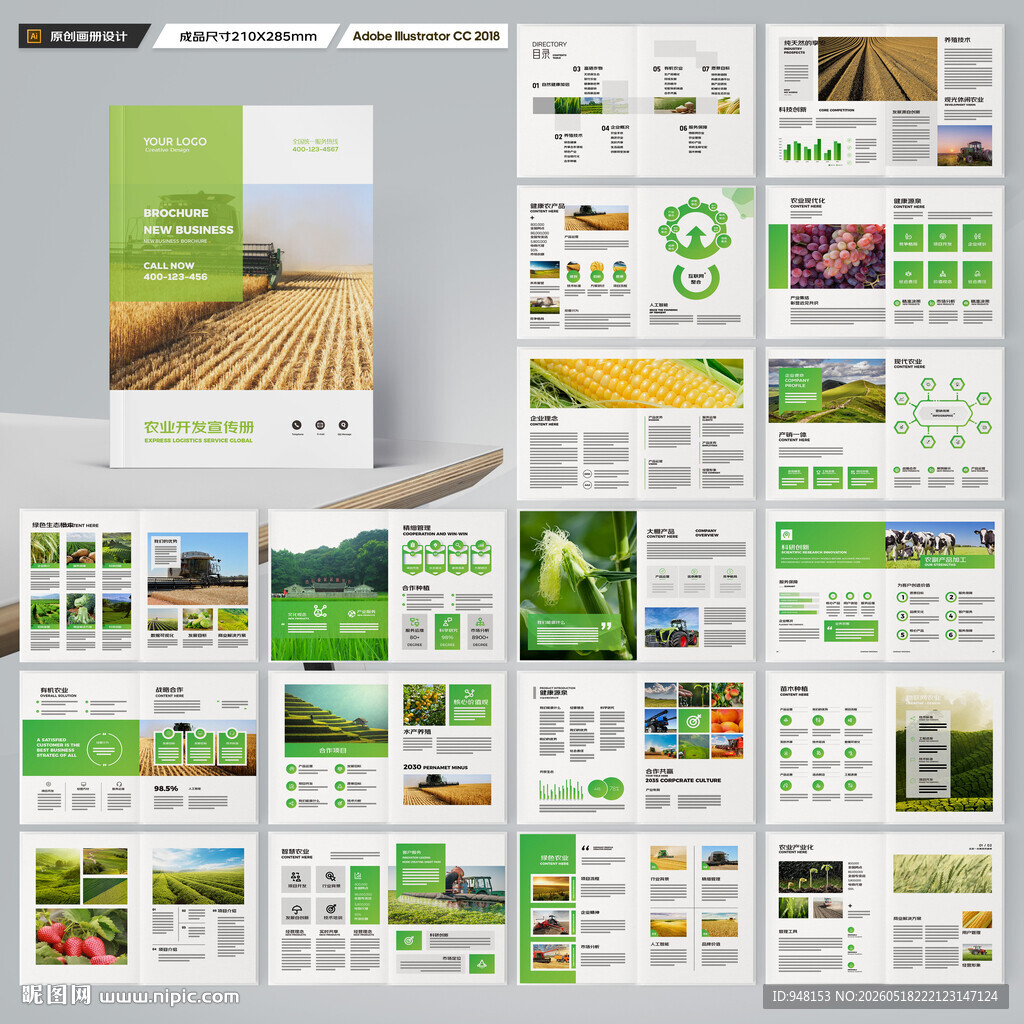Viewport: 1024px width, 1024px height.
Task: Click numbered circle 2 in 科研创新 spread
Action: point(951,597)
